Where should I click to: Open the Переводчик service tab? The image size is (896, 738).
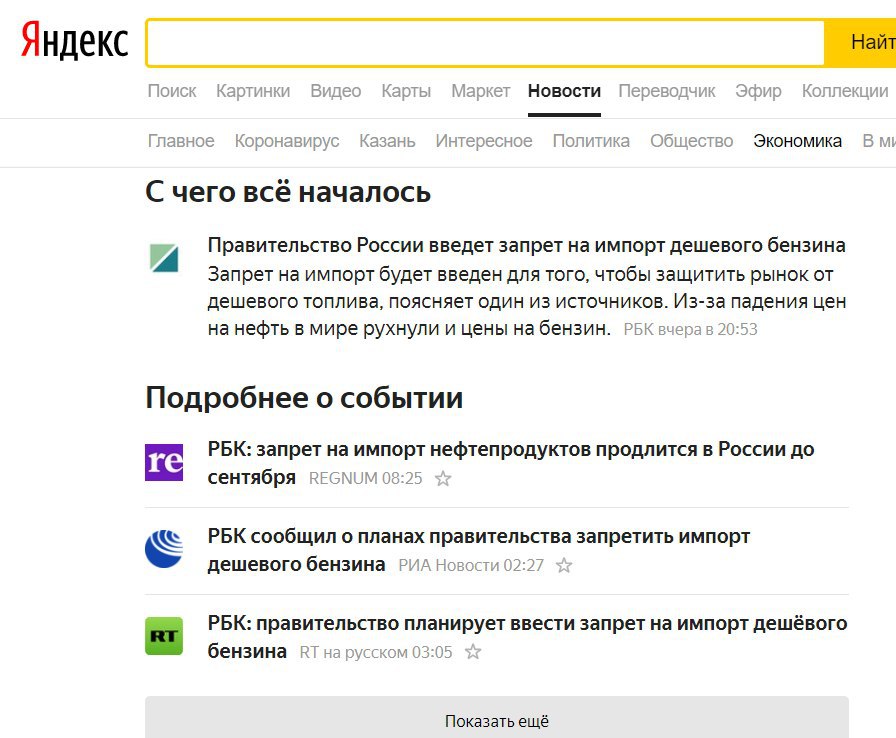click(667, 91)
